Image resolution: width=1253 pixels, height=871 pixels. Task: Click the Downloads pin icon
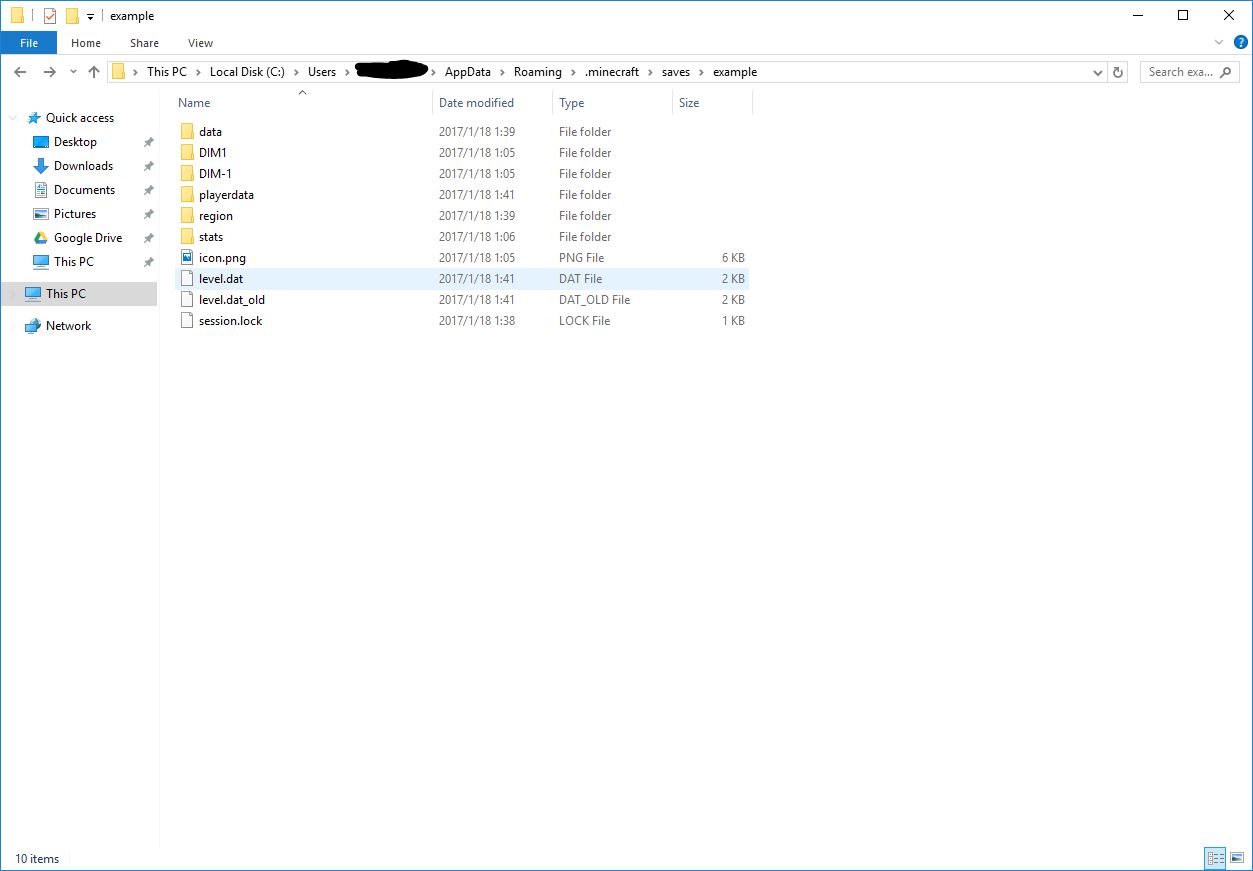coord(148,166)
